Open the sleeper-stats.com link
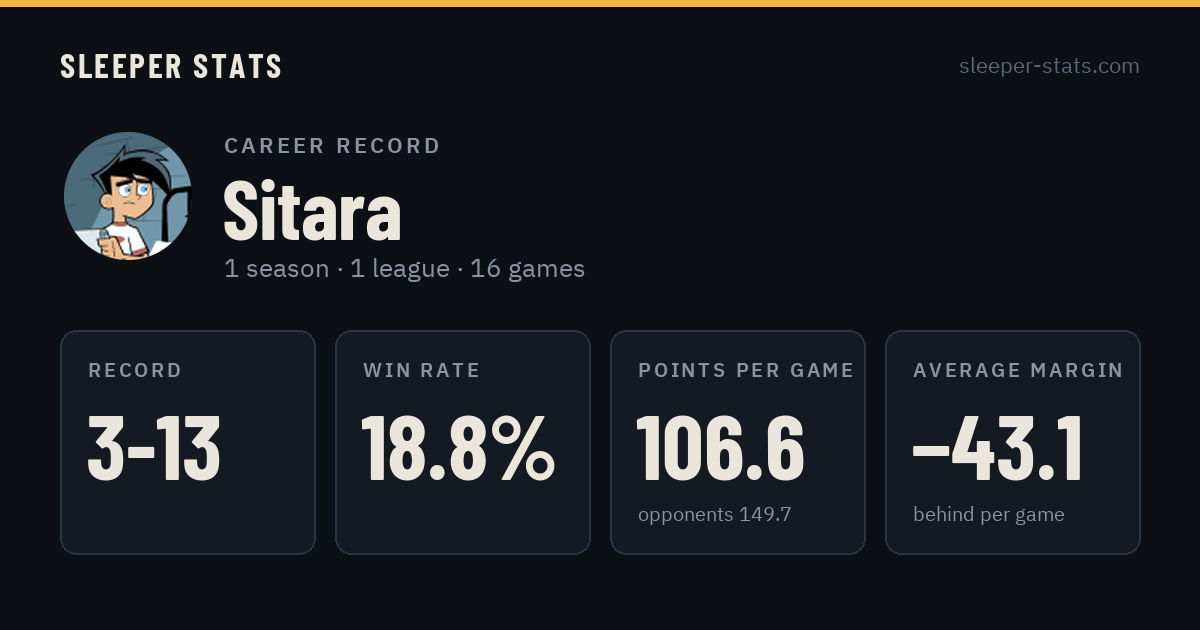 click(1049, 66)
